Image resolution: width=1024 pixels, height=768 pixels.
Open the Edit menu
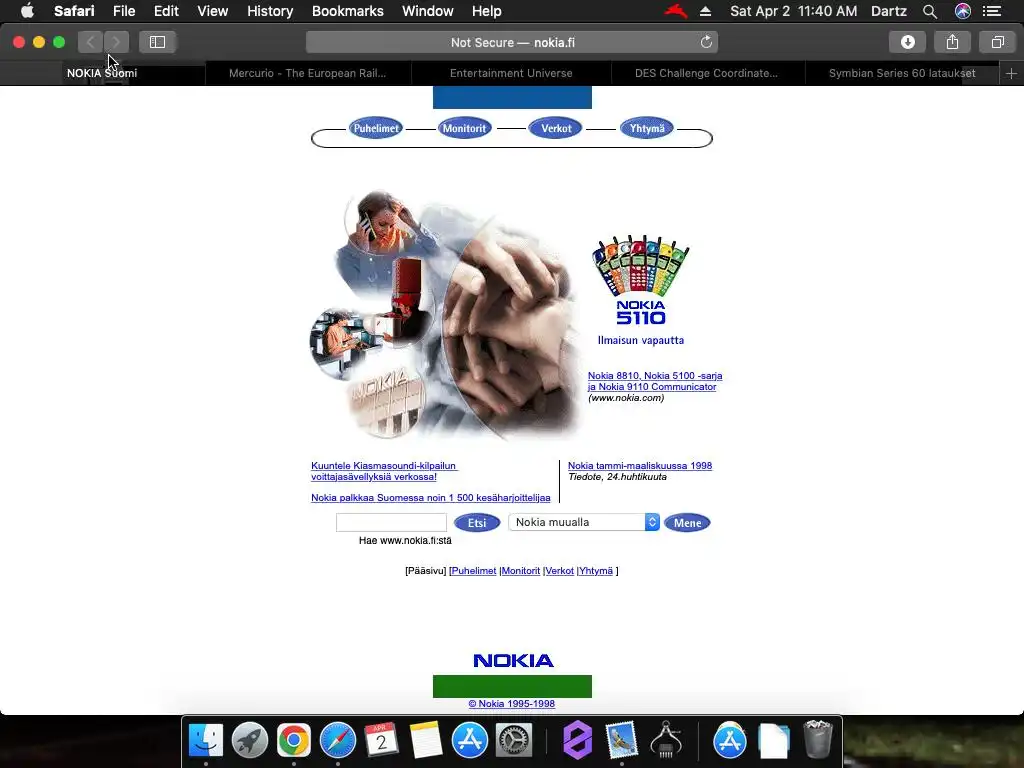[x=166, y=11]
